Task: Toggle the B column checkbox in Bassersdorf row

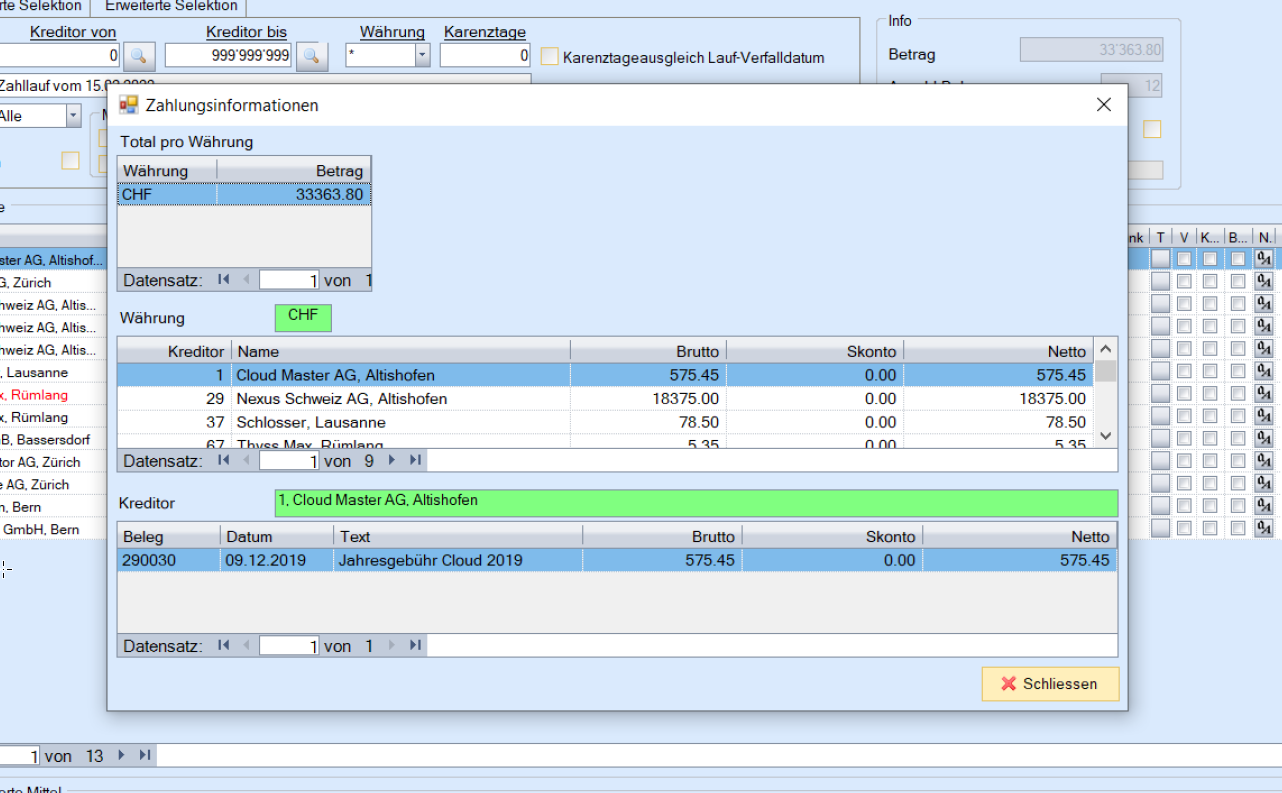Action: [1238, 440]
